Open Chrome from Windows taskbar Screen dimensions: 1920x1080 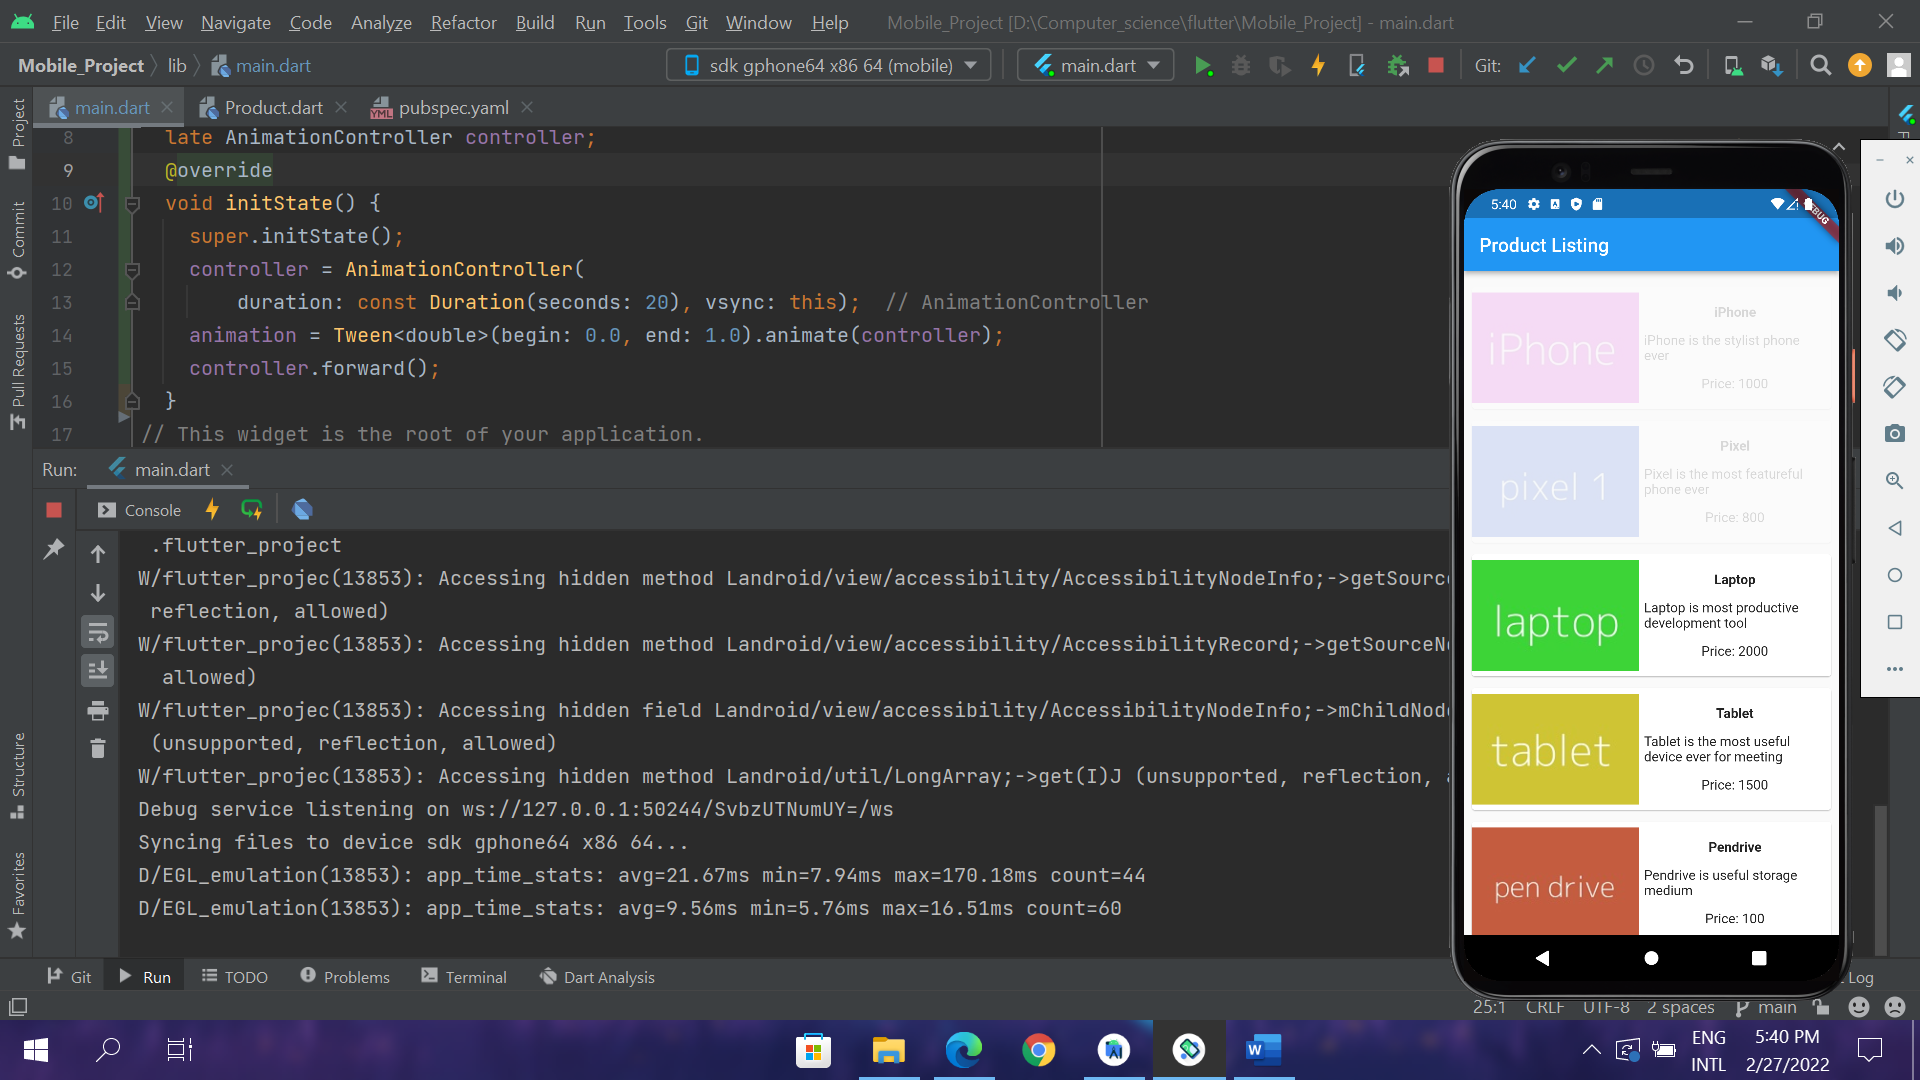pyautogui.click(x=1038, y=1050)
